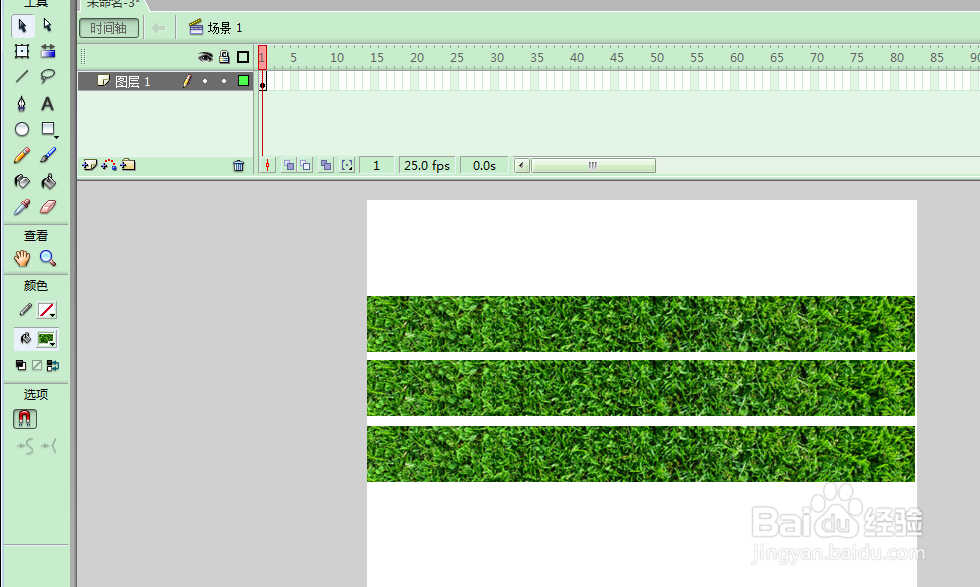Image resolution: width=980 pixels, height=587 pixels.
Task: Click the Center Frame button
Action: (268, 166)
